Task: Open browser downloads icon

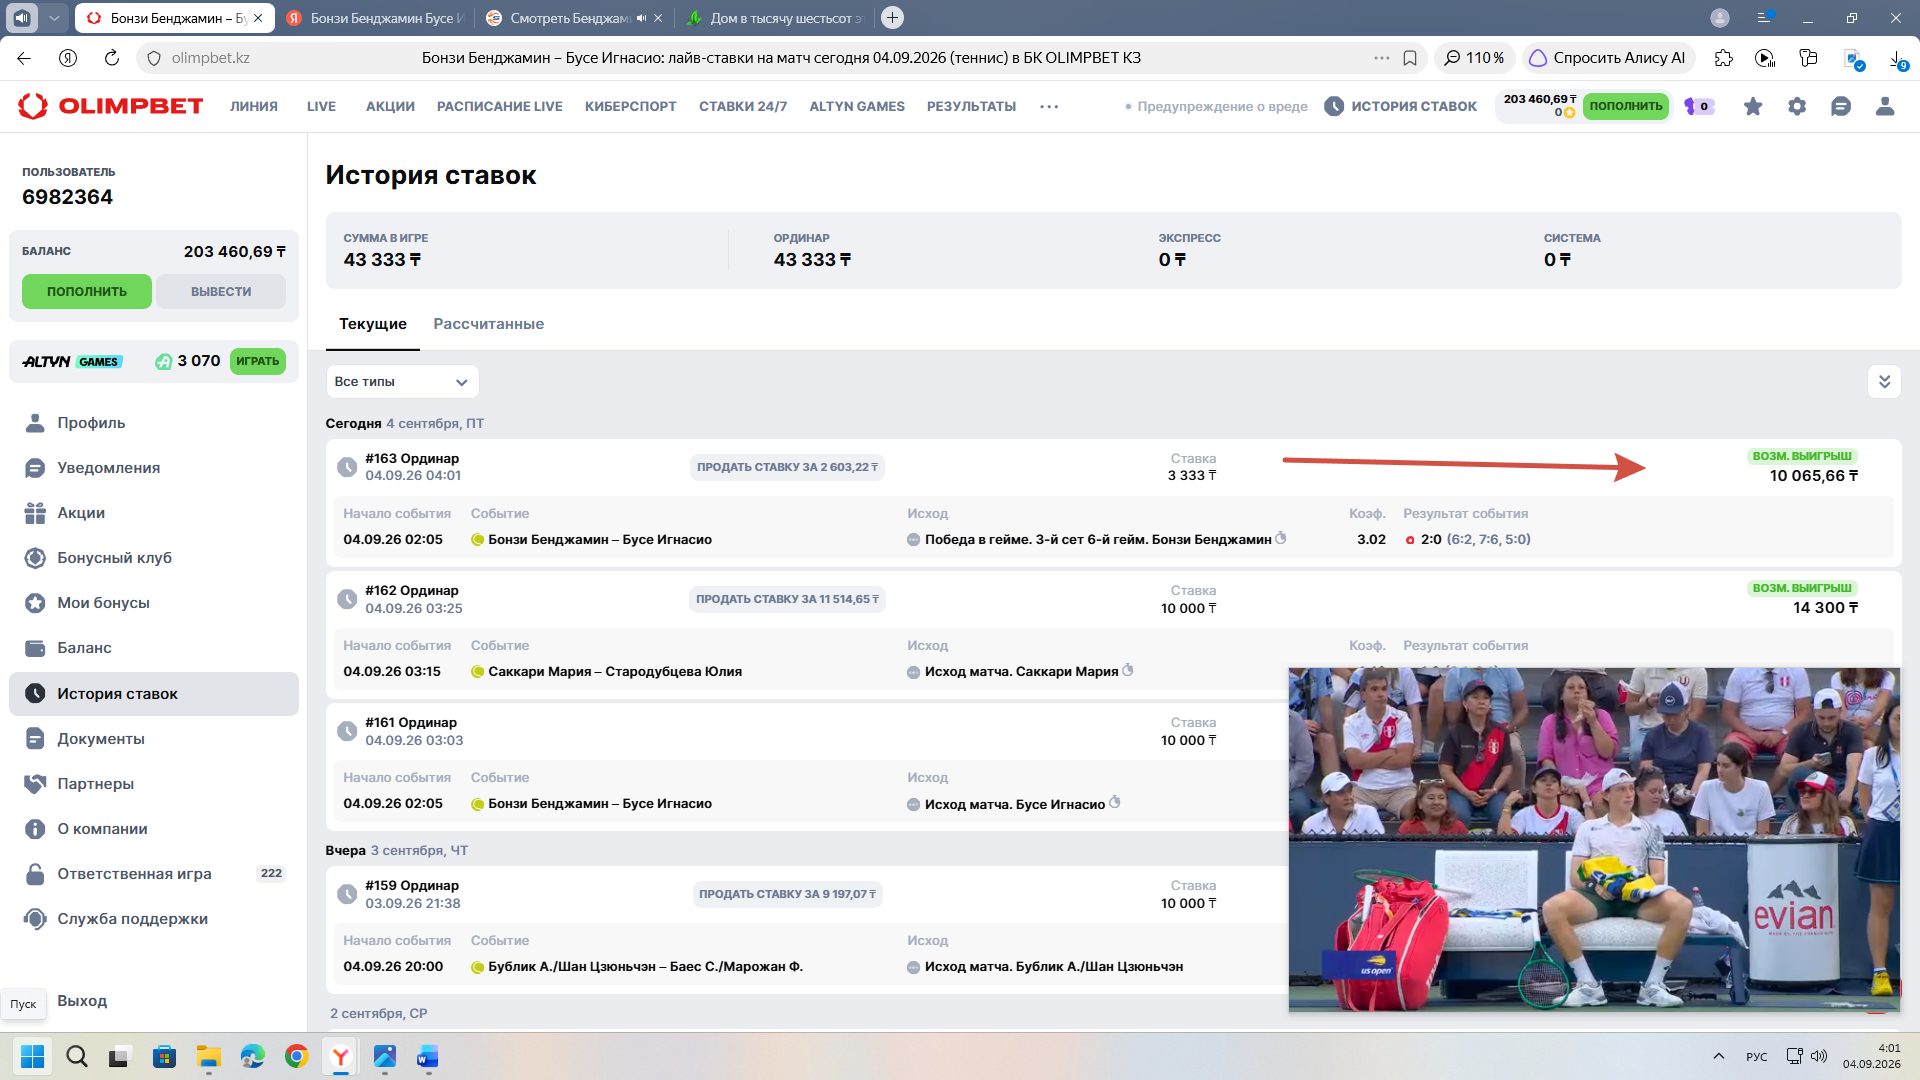Action: coord(1897,59)
